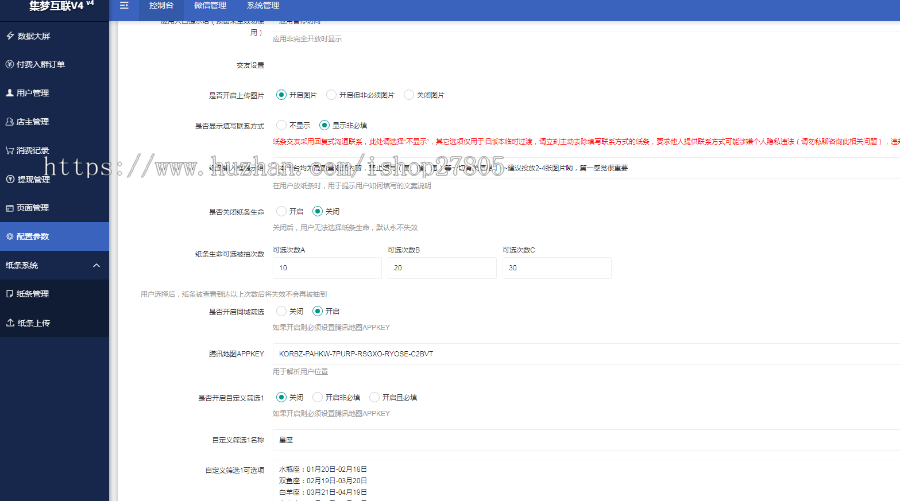The width and height of the screenshot is (900, 501).
Task: Collapse the 纸条系统 sidebar group
Action: [x=96, y=265]
